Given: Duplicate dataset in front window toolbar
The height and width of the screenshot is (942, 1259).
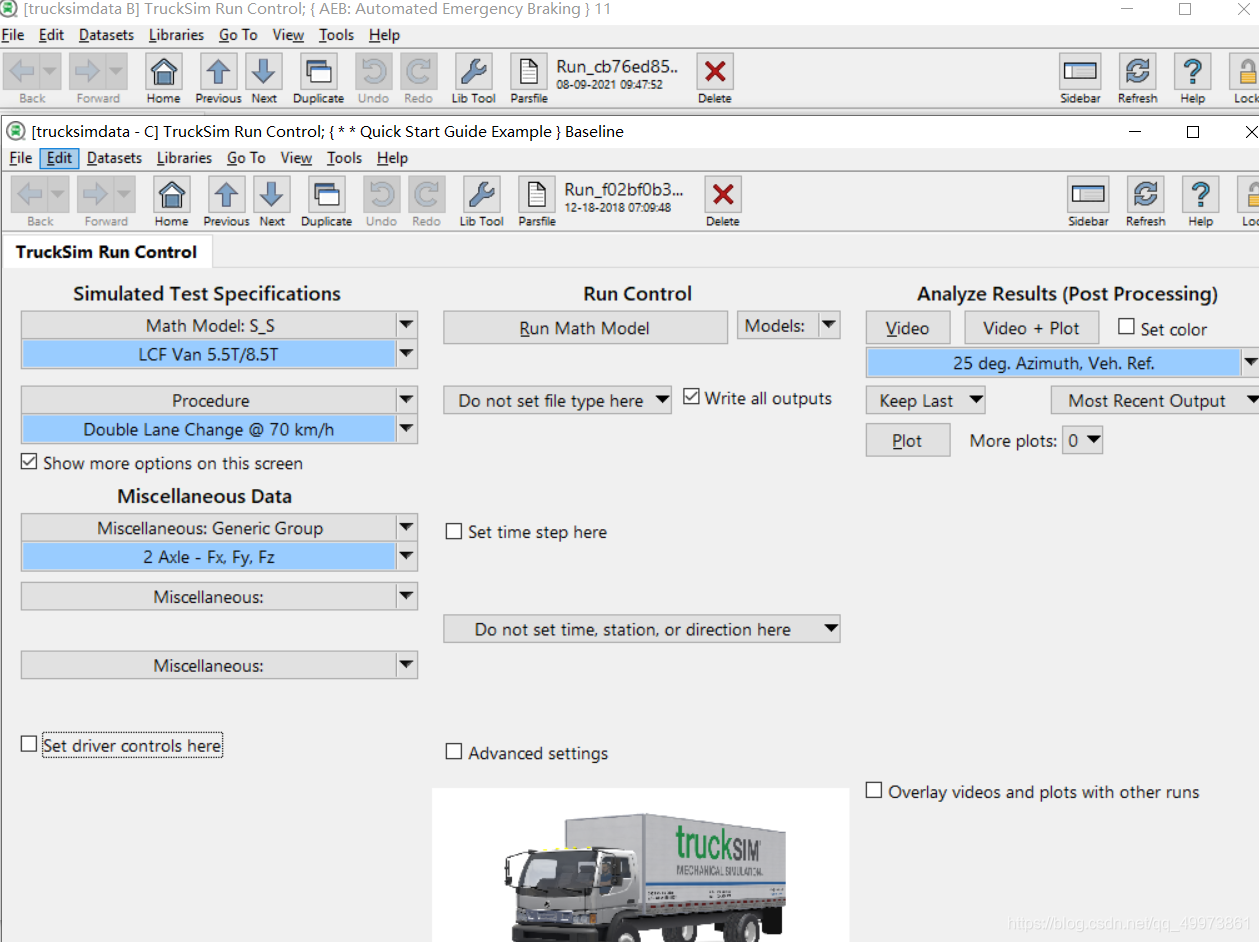Looking at the screenshot, I should coord(326,194).
